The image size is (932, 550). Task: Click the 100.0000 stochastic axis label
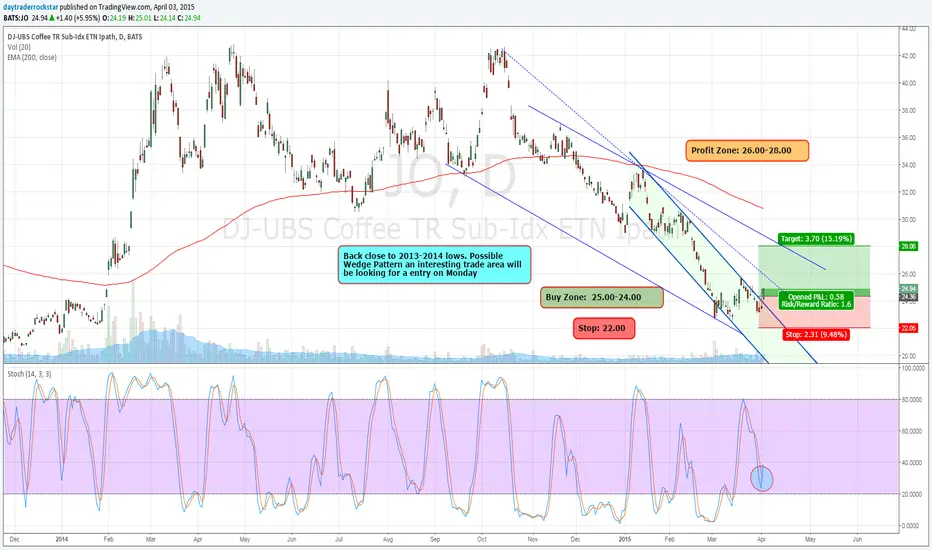(x=912, y=369)
